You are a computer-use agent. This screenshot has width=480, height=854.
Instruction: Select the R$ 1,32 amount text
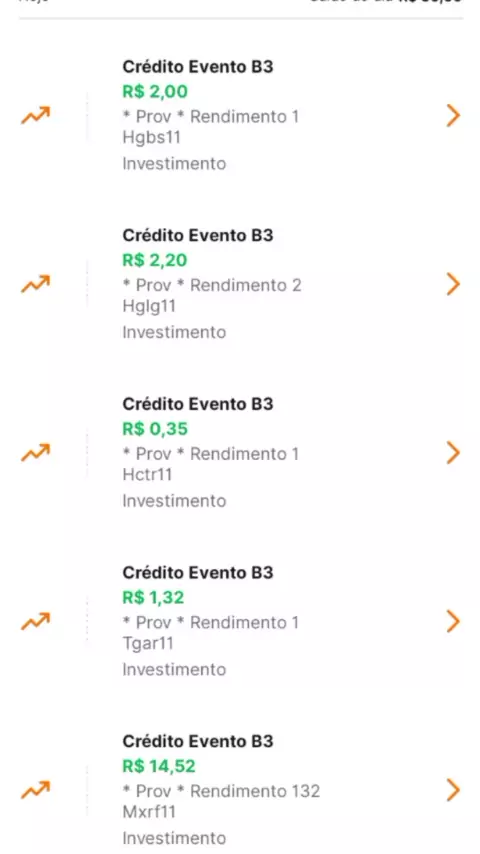(154, 597)
